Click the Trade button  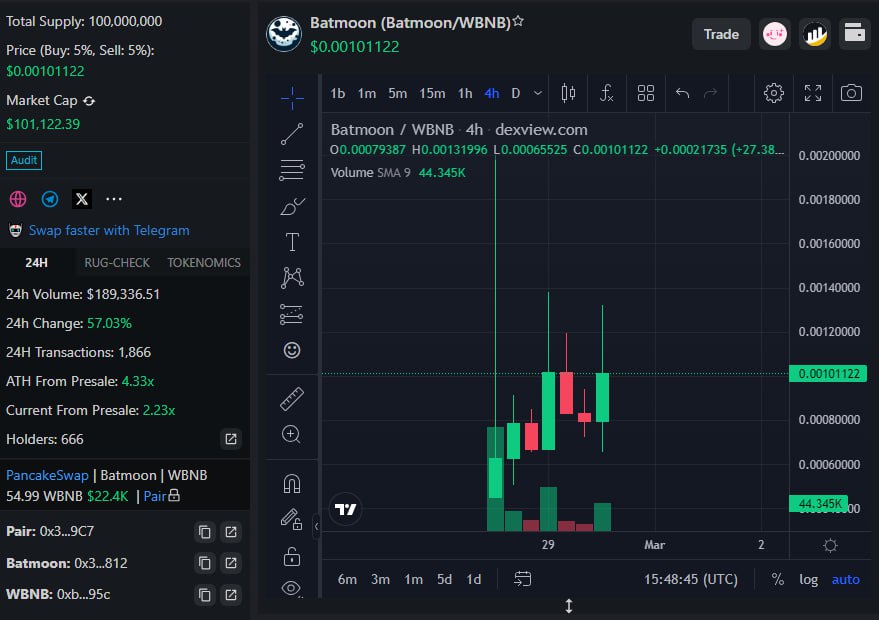721,34
